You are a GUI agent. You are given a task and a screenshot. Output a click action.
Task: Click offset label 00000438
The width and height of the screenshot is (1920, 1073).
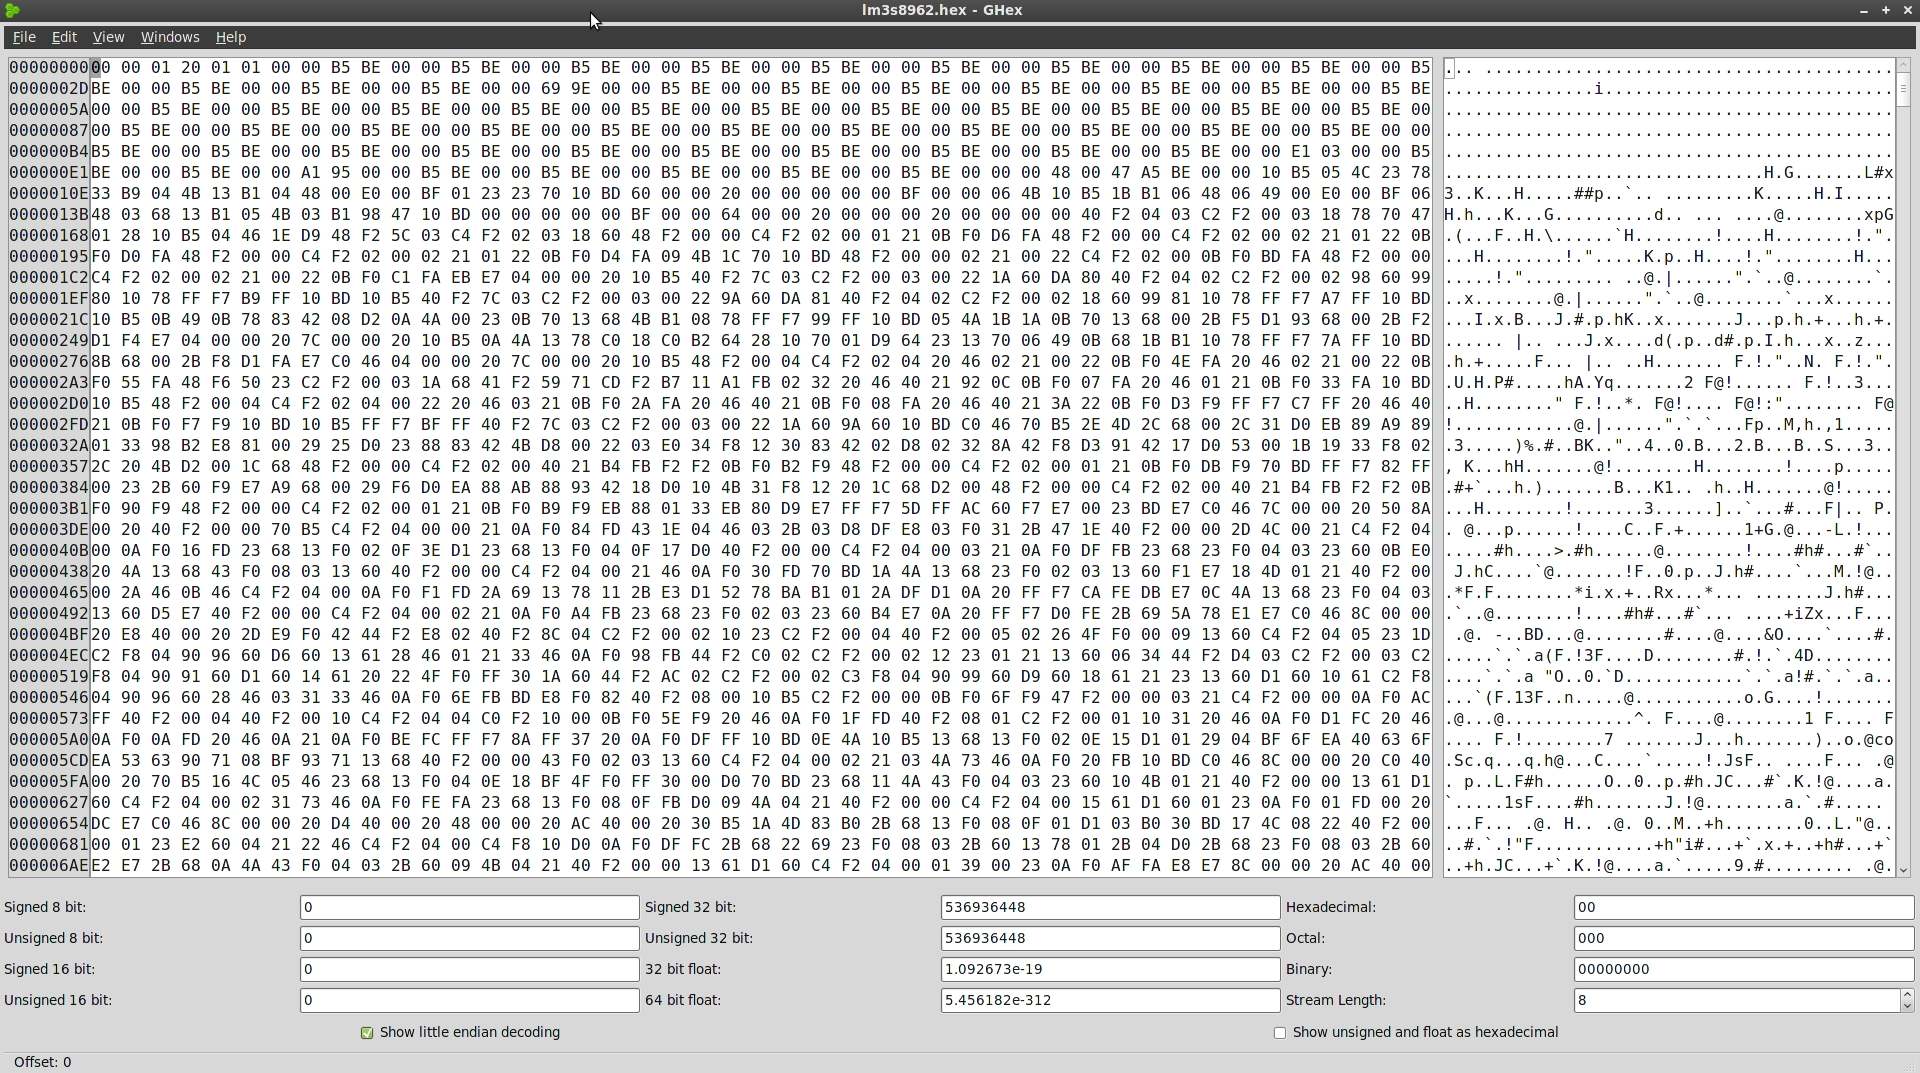49,571
